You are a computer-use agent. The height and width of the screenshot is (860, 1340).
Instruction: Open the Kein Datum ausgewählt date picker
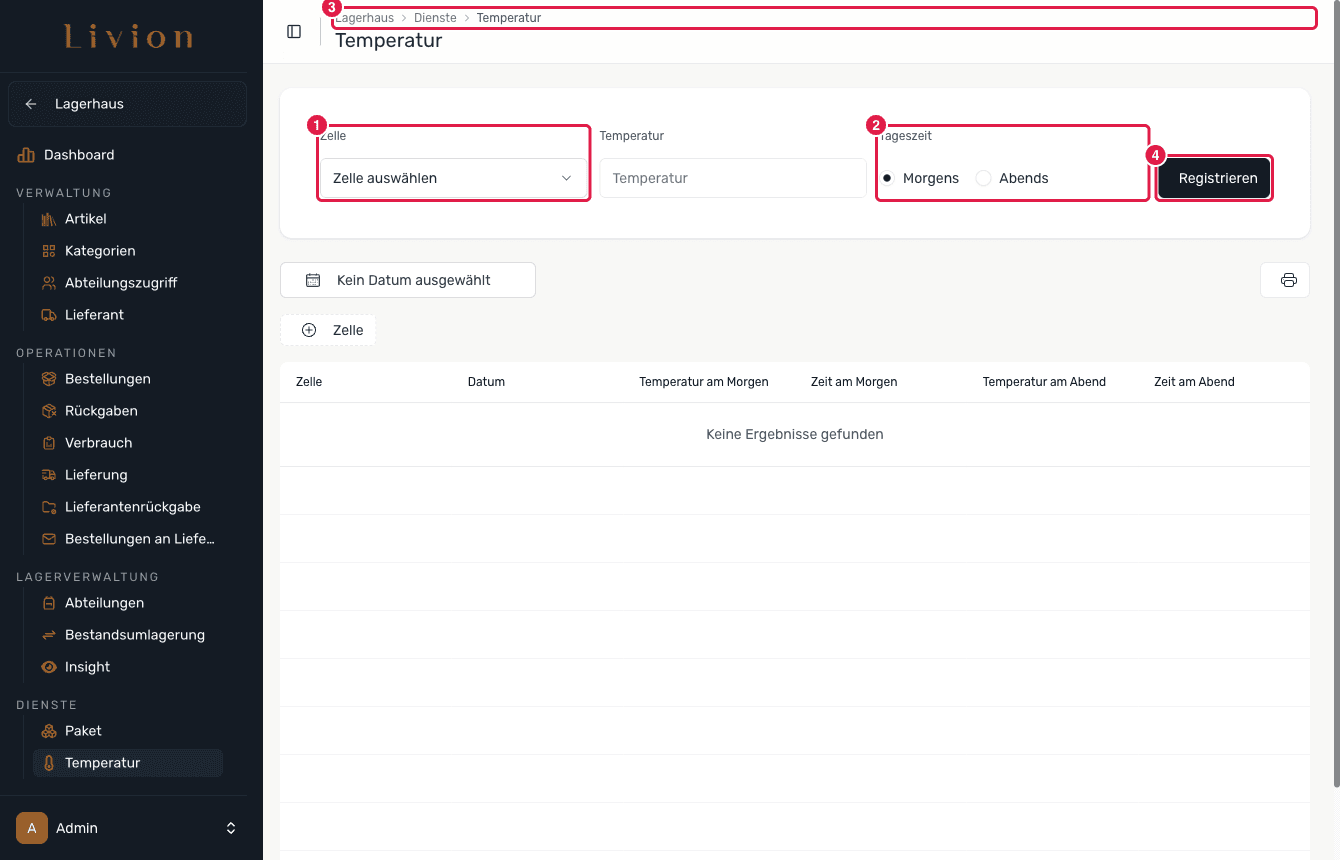pyautogui.click(x=408, y=280)
